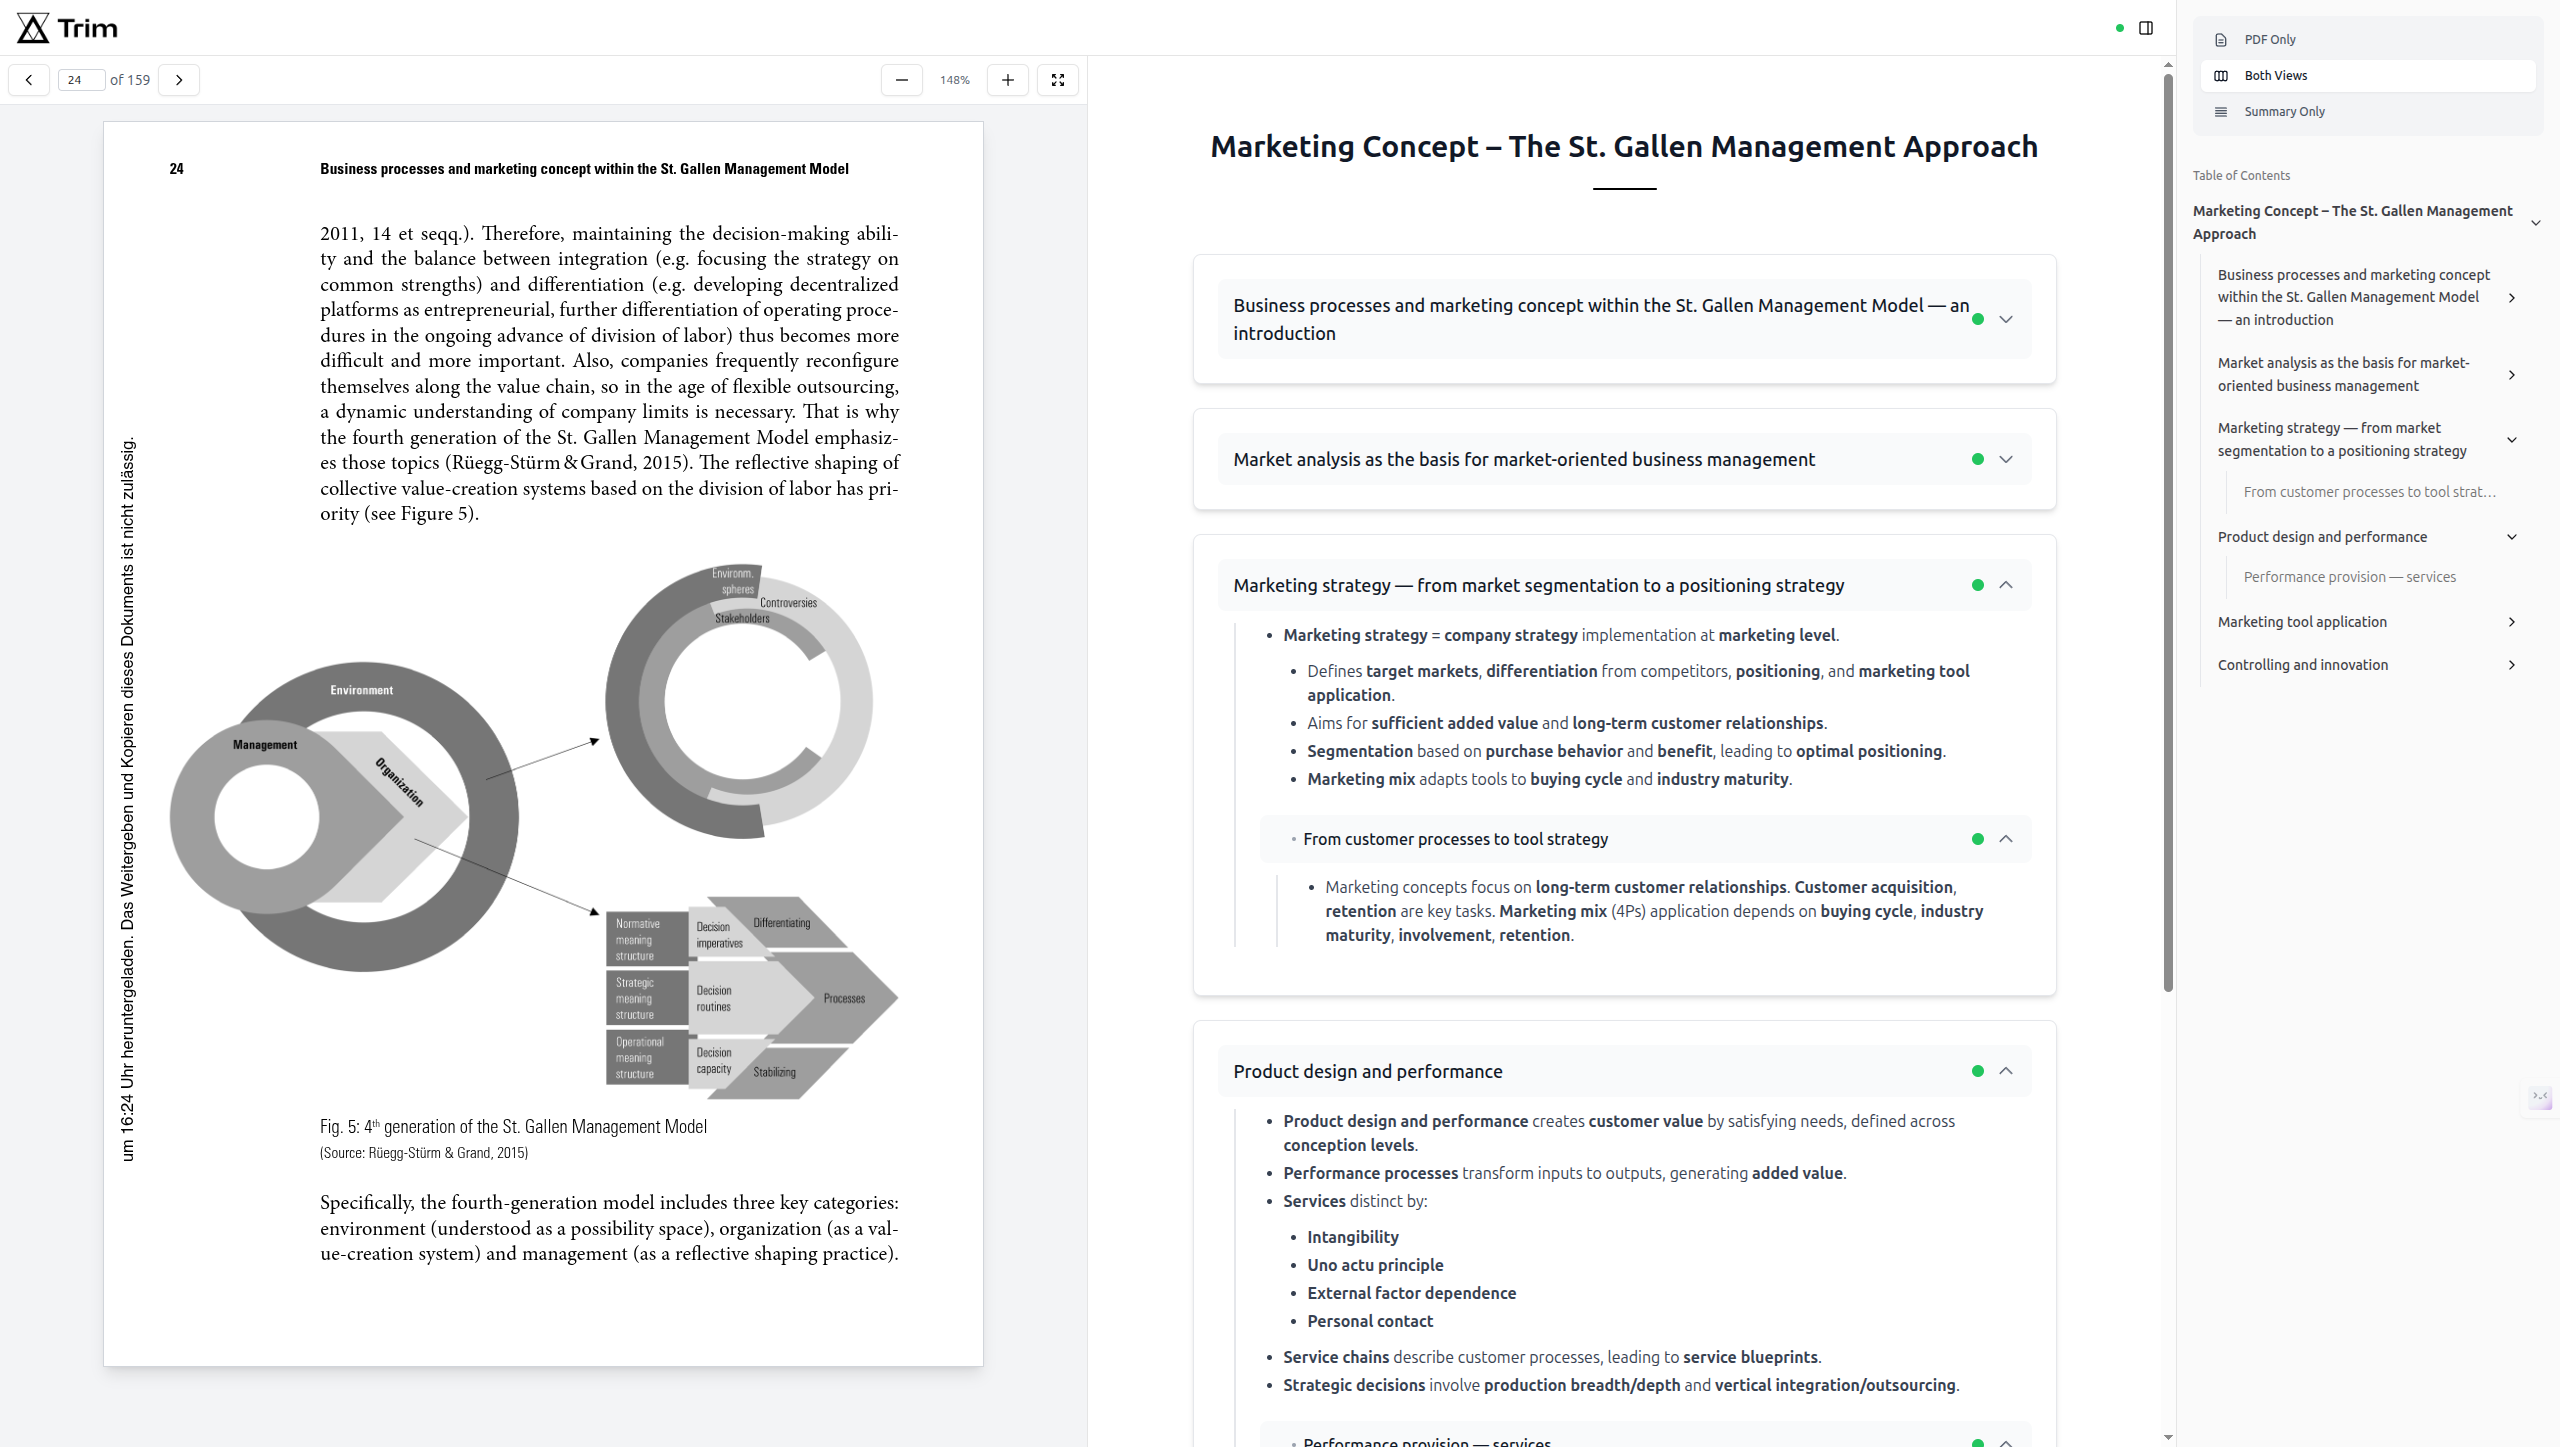The image size is (2560, 1447).
Task: Go to next PDF page
Action: click(179, 80)
